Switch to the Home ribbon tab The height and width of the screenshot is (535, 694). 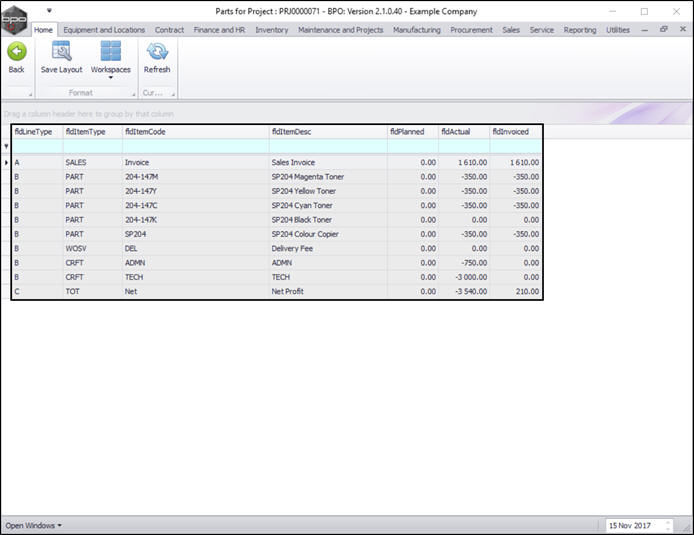click(43, 30)
